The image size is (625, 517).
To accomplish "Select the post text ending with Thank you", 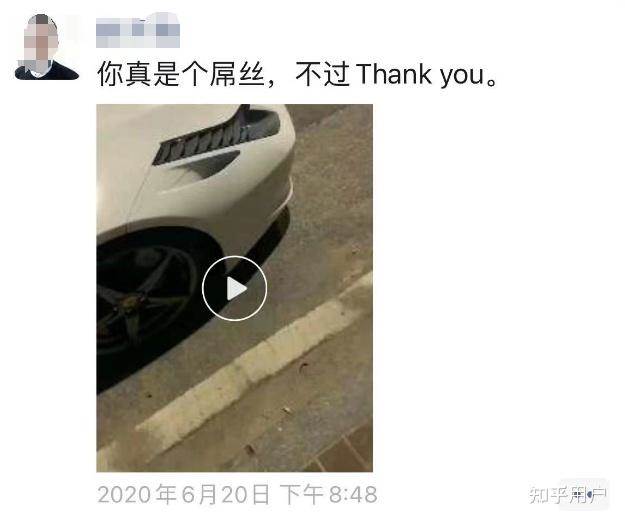I will click(x=297, y=75).
